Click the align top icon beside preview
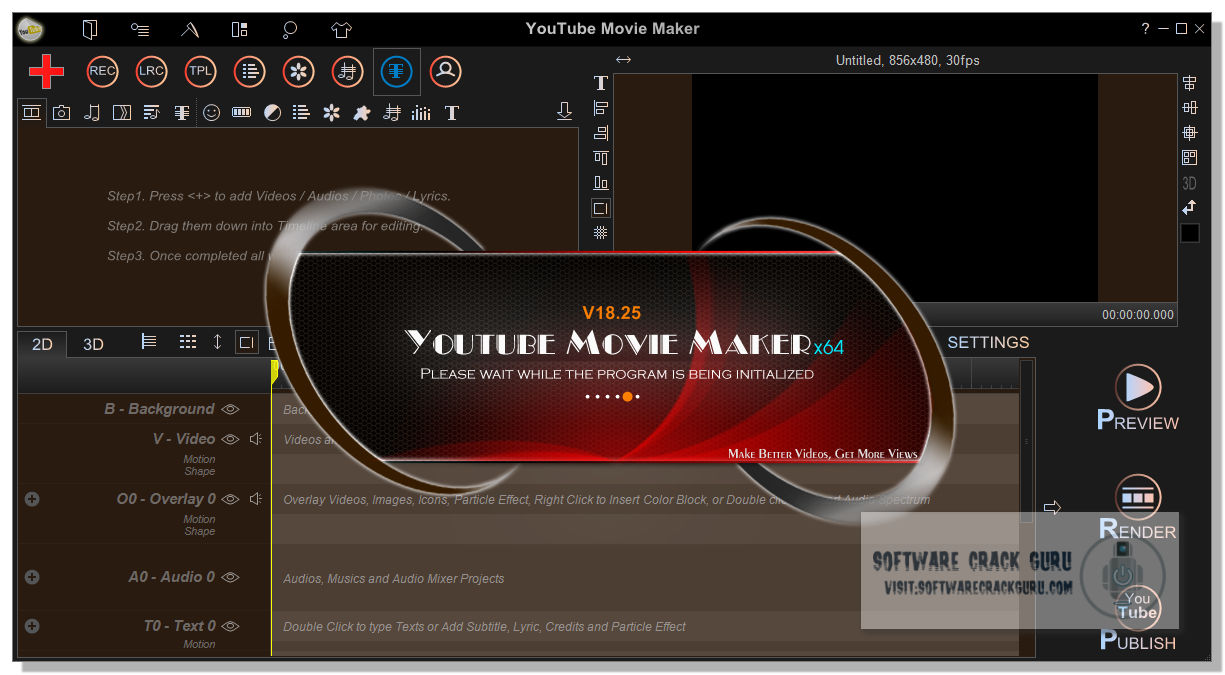Viewport: 1225px width, 675px height. [601, 158]
